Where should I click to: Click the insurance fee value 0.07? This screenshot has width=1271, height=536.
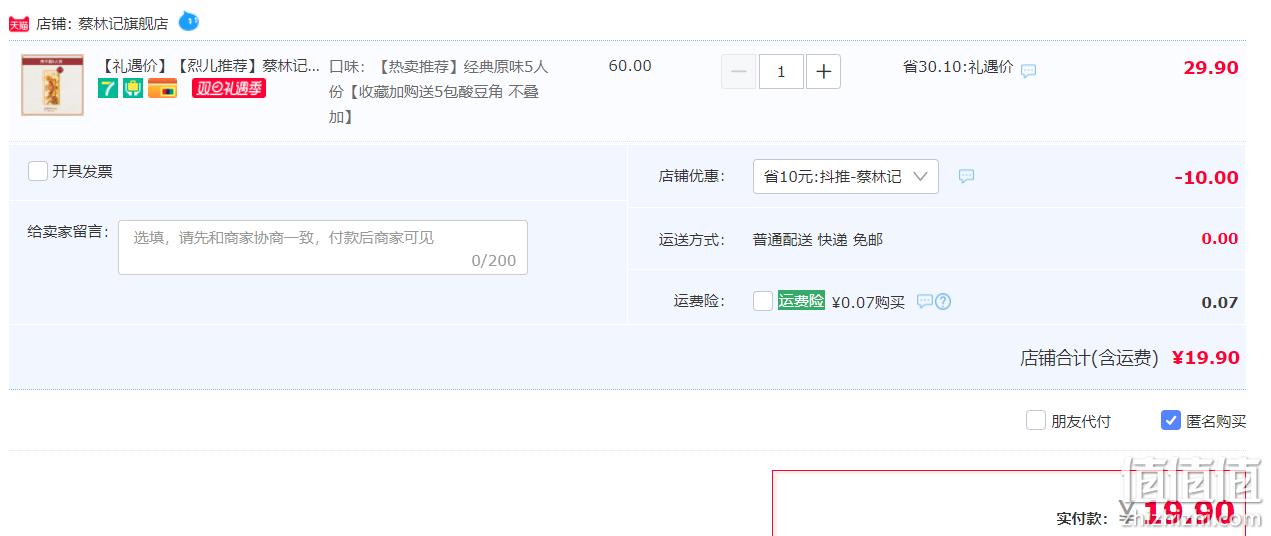[x=1220, y=302]
